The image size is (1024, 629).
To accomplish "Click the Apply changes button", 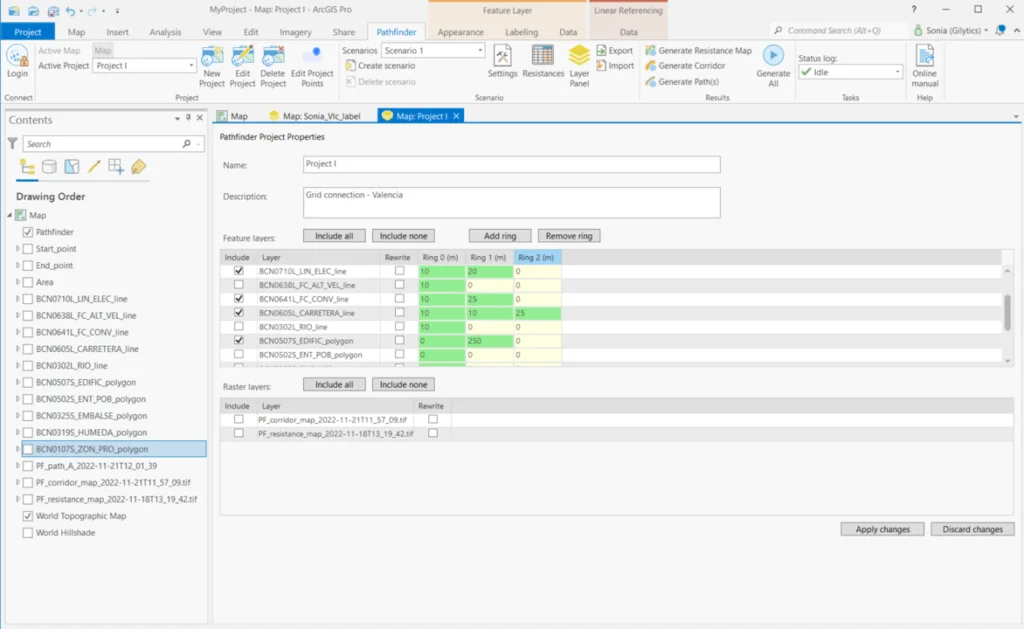I will click(881, 529).
